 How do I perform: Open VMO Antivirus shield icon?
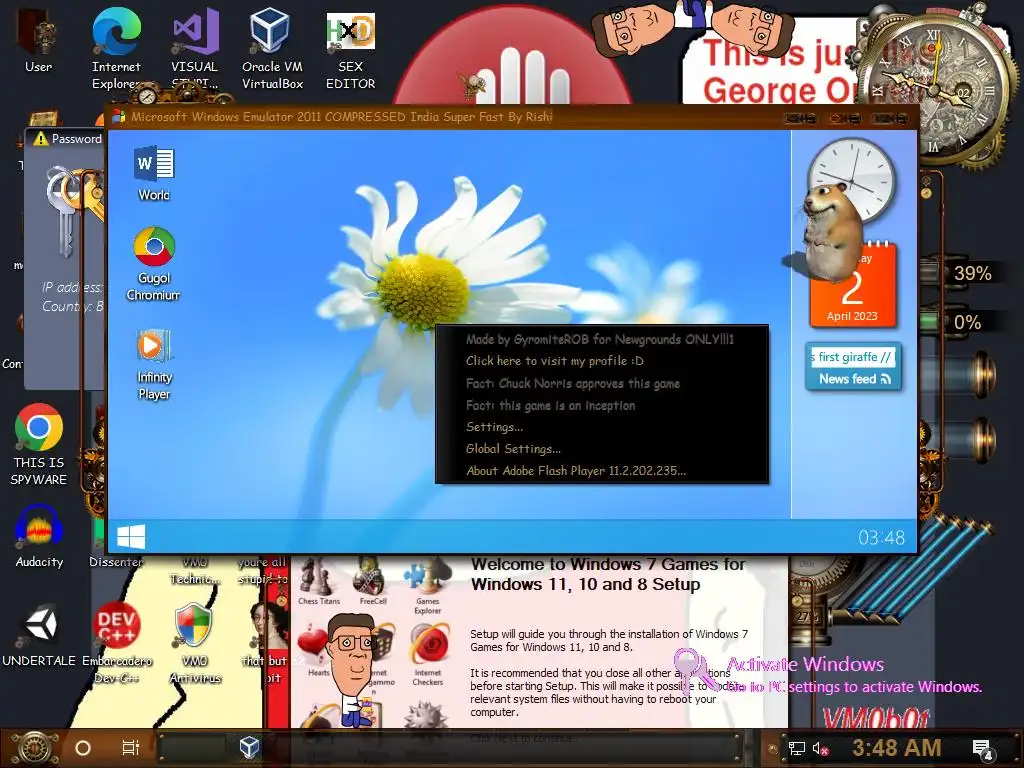point(195,643)
